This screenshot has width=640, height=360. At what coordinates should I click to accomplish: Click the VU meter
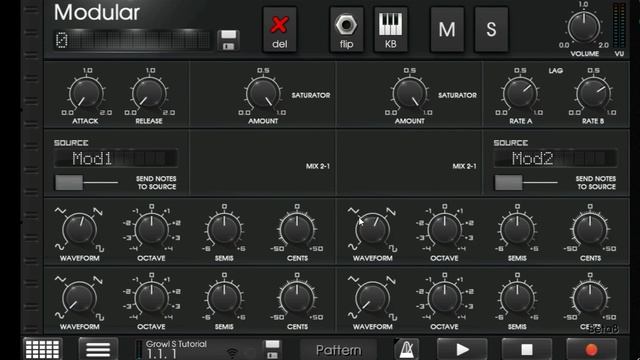(x=619, y=26)
